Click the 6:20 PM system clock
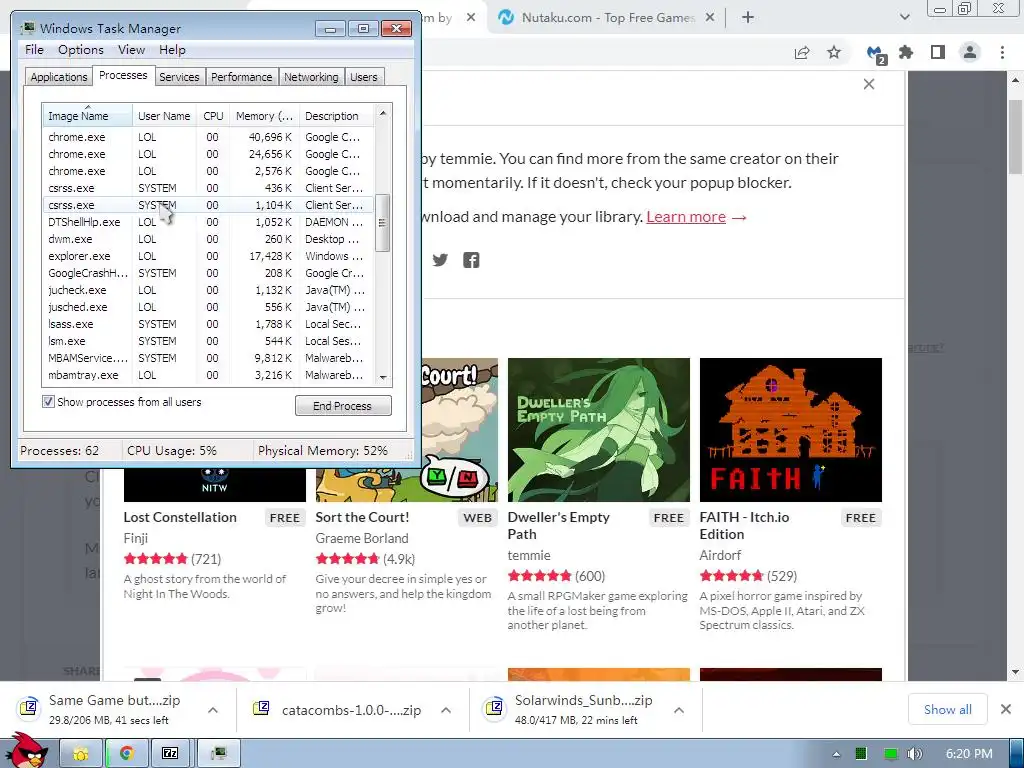The width and height of the screenshot is (1024, 768). (x=969, y=754)
